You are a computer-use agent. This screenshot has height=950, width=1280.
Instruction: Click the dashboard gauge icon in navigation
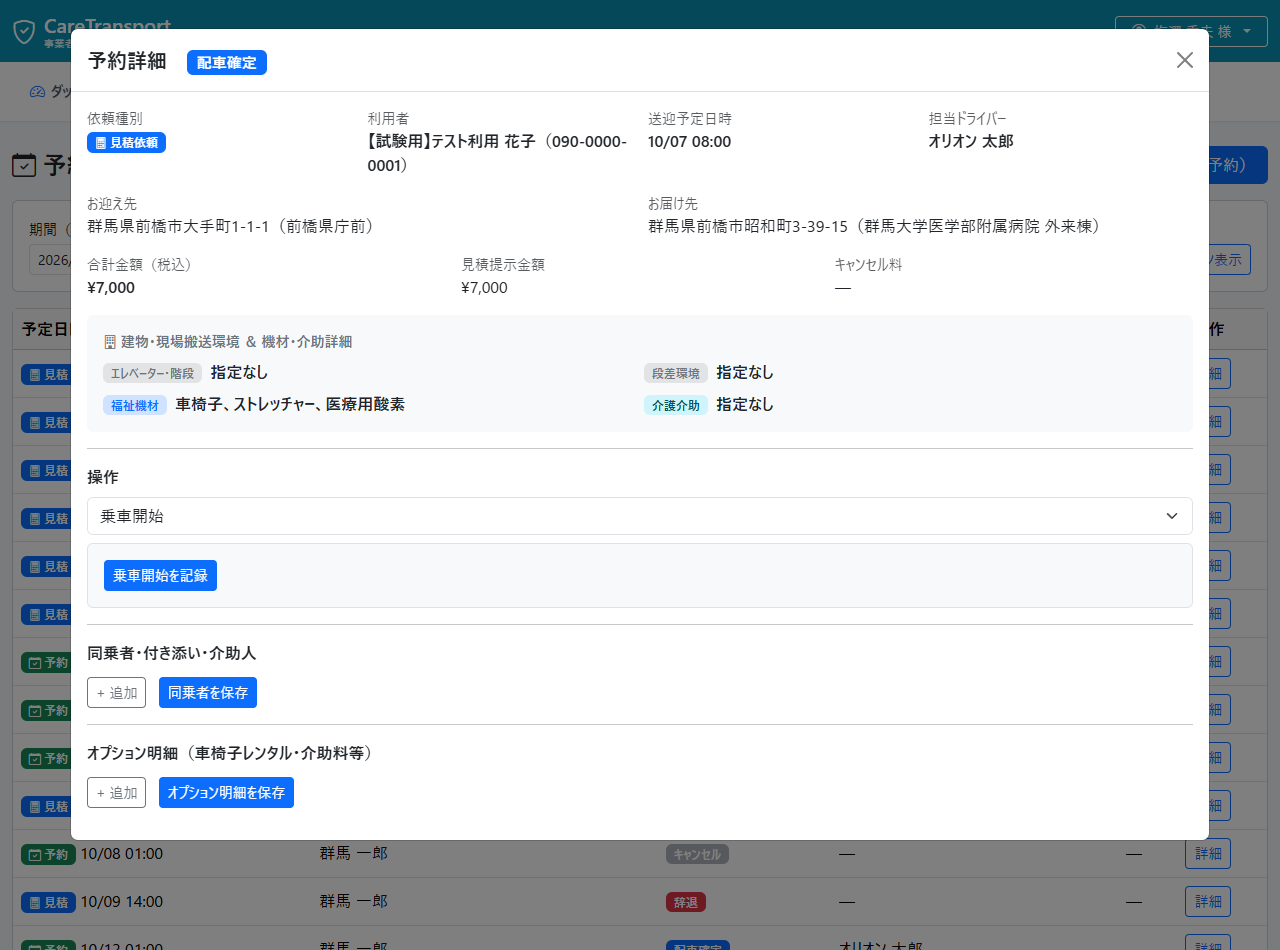38,91
